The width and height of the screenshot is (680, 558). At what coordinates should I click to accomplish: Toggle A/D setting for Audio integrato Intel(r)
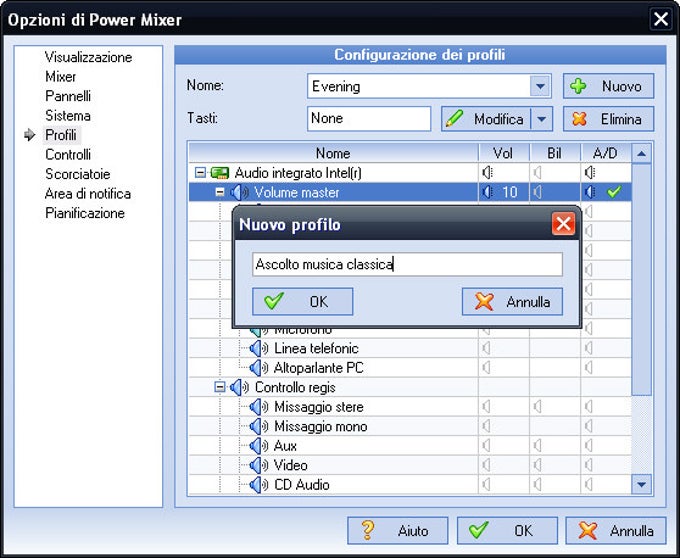click(589, 173)
